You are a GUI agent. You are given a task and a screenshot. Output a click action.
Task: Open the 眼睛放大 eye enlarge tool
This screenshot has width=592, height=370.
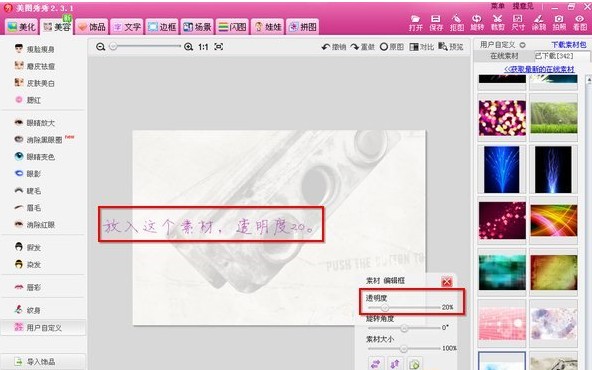(35, 123)
